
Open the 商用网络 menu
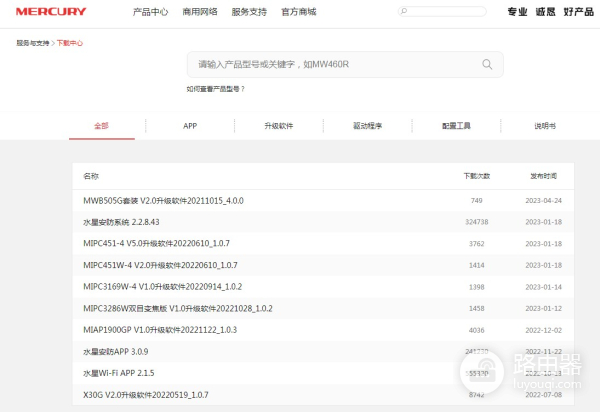click(200, 12)
